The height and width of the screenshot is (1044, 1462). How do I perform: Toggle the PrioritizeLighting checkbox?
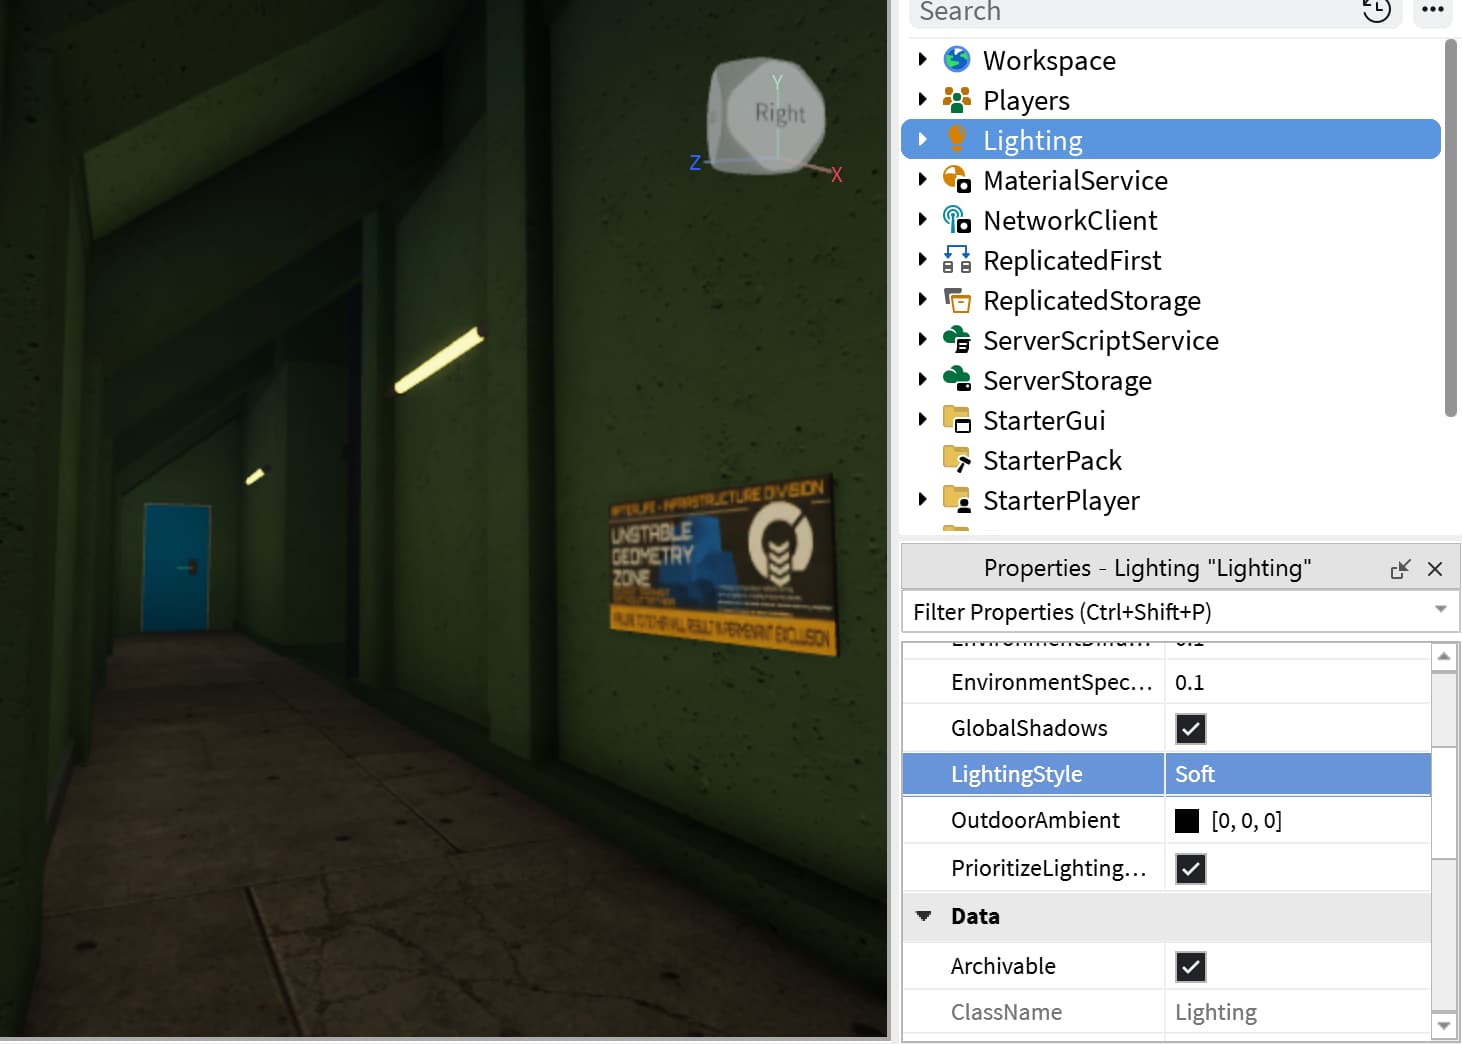[1190, 869]
